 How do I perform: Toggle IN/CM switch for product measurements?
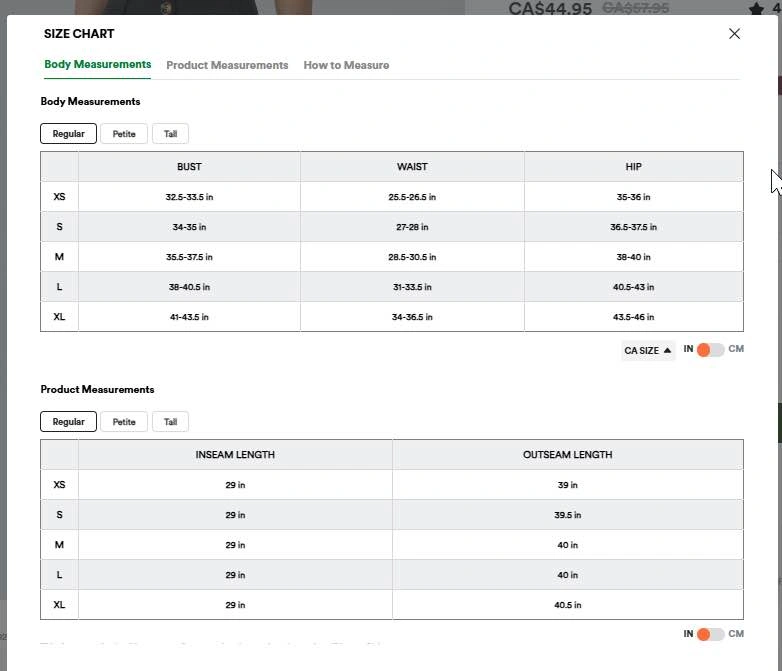tap(710, 634)
